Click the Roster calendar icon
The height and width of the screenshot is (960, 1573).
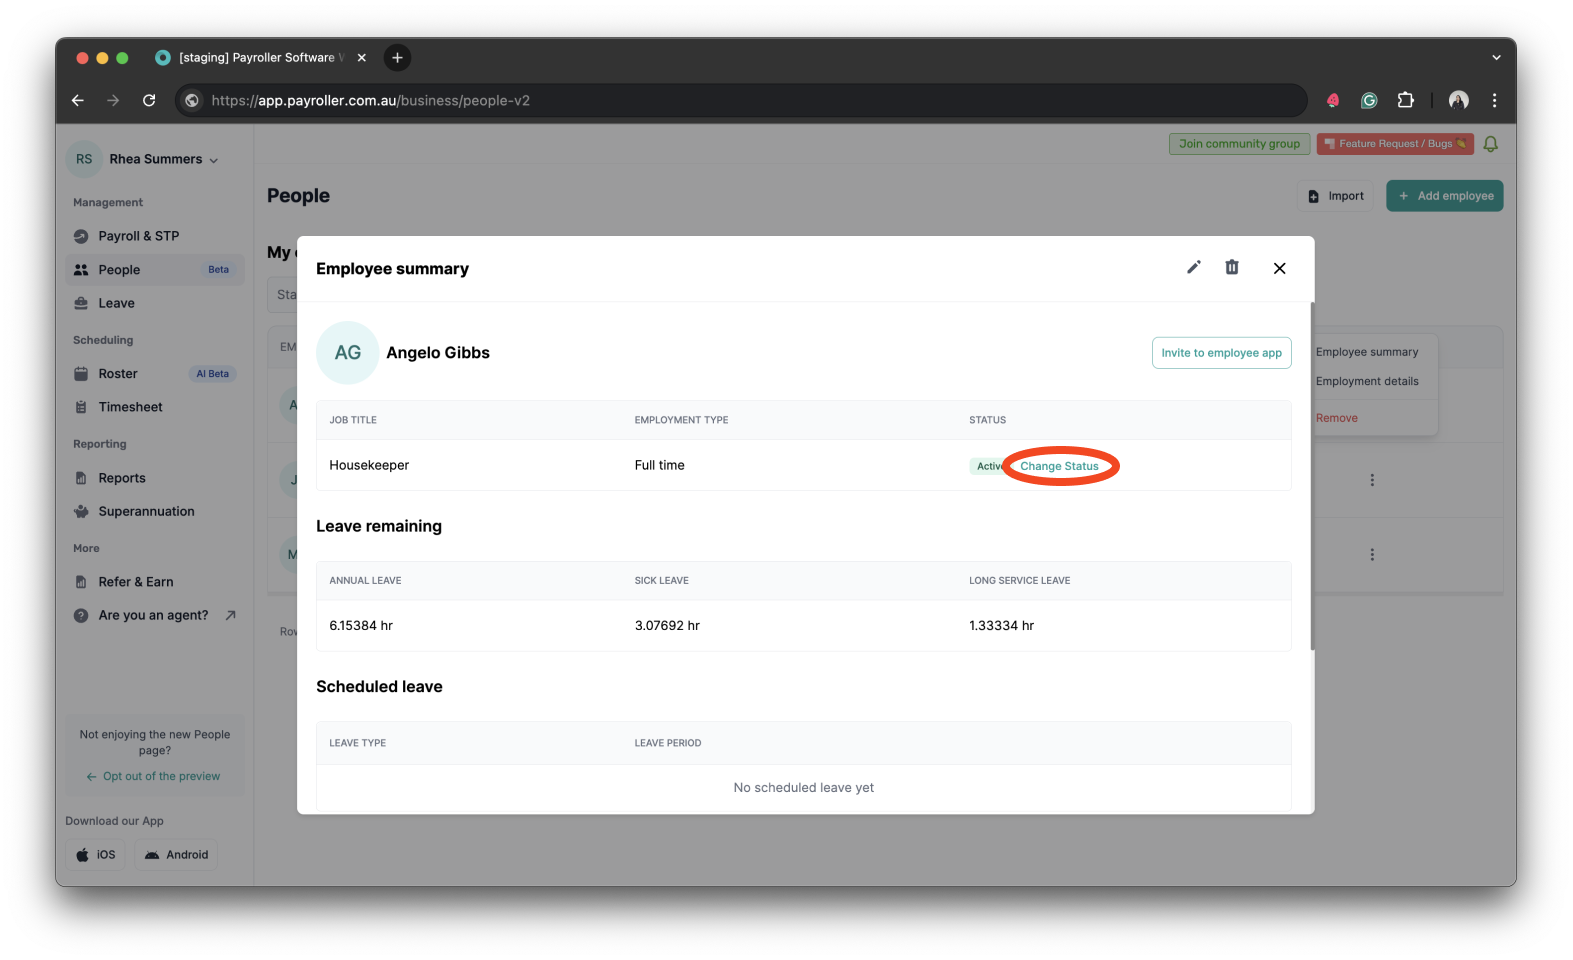81,374
